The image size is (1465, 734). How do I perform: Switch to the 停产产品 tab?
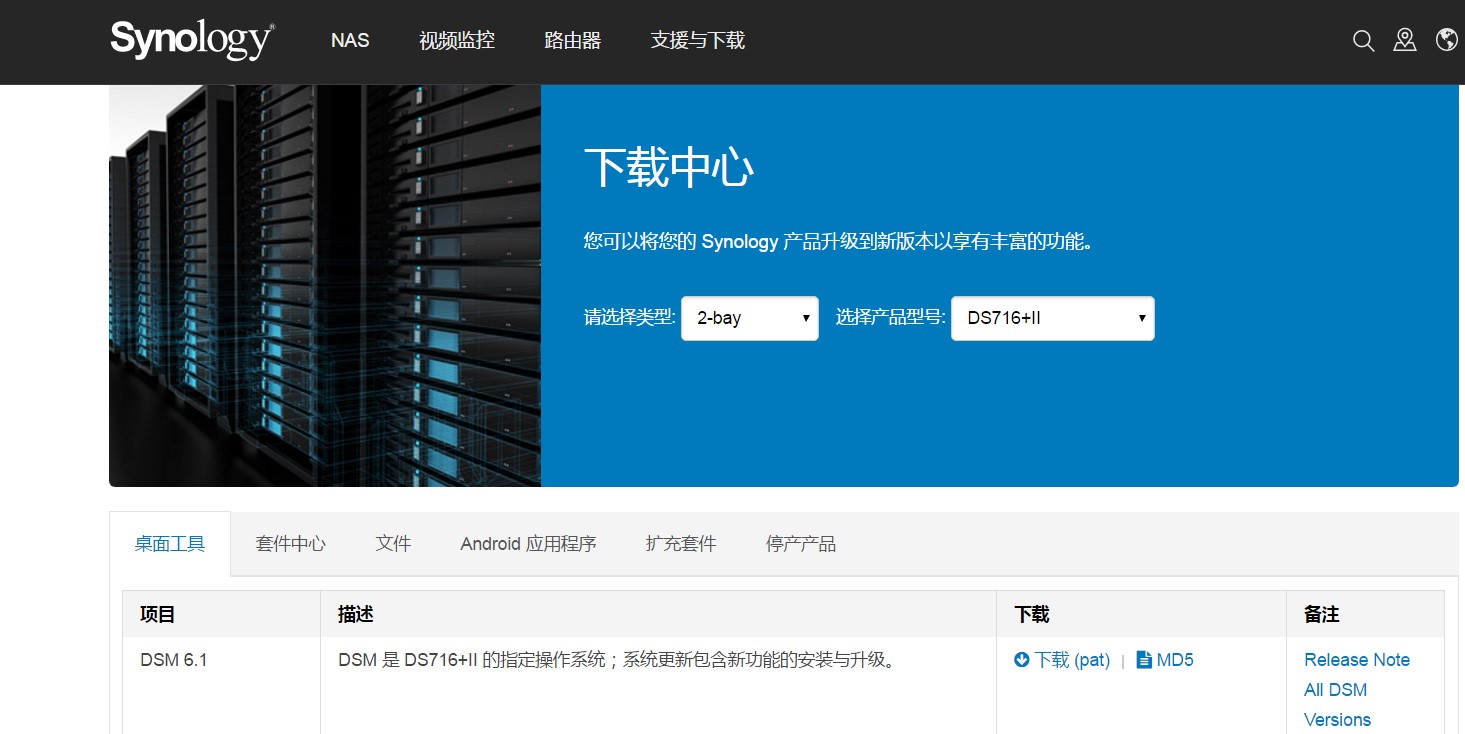[x=801, y=544]
